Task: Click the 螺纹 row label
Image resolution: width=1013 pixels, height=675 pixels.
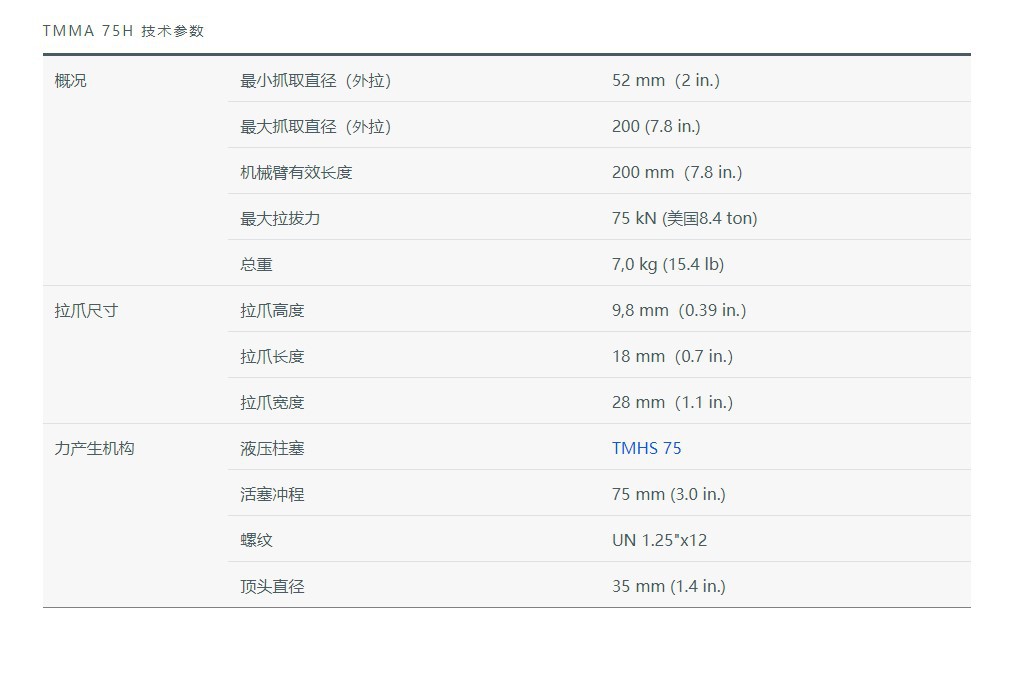Action: click(x=256, y=540)
